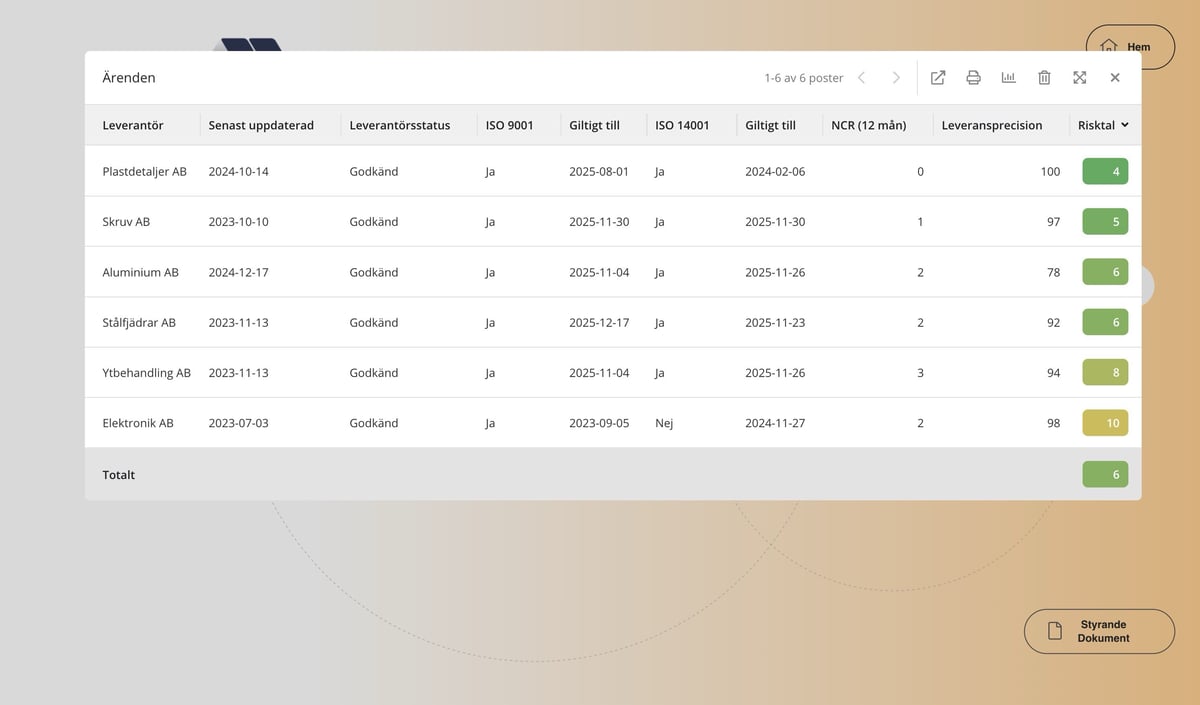The width and height of the screenshot is (1200, 705).
Task: Close the Ärenden panel
Action: [1115, 78]
